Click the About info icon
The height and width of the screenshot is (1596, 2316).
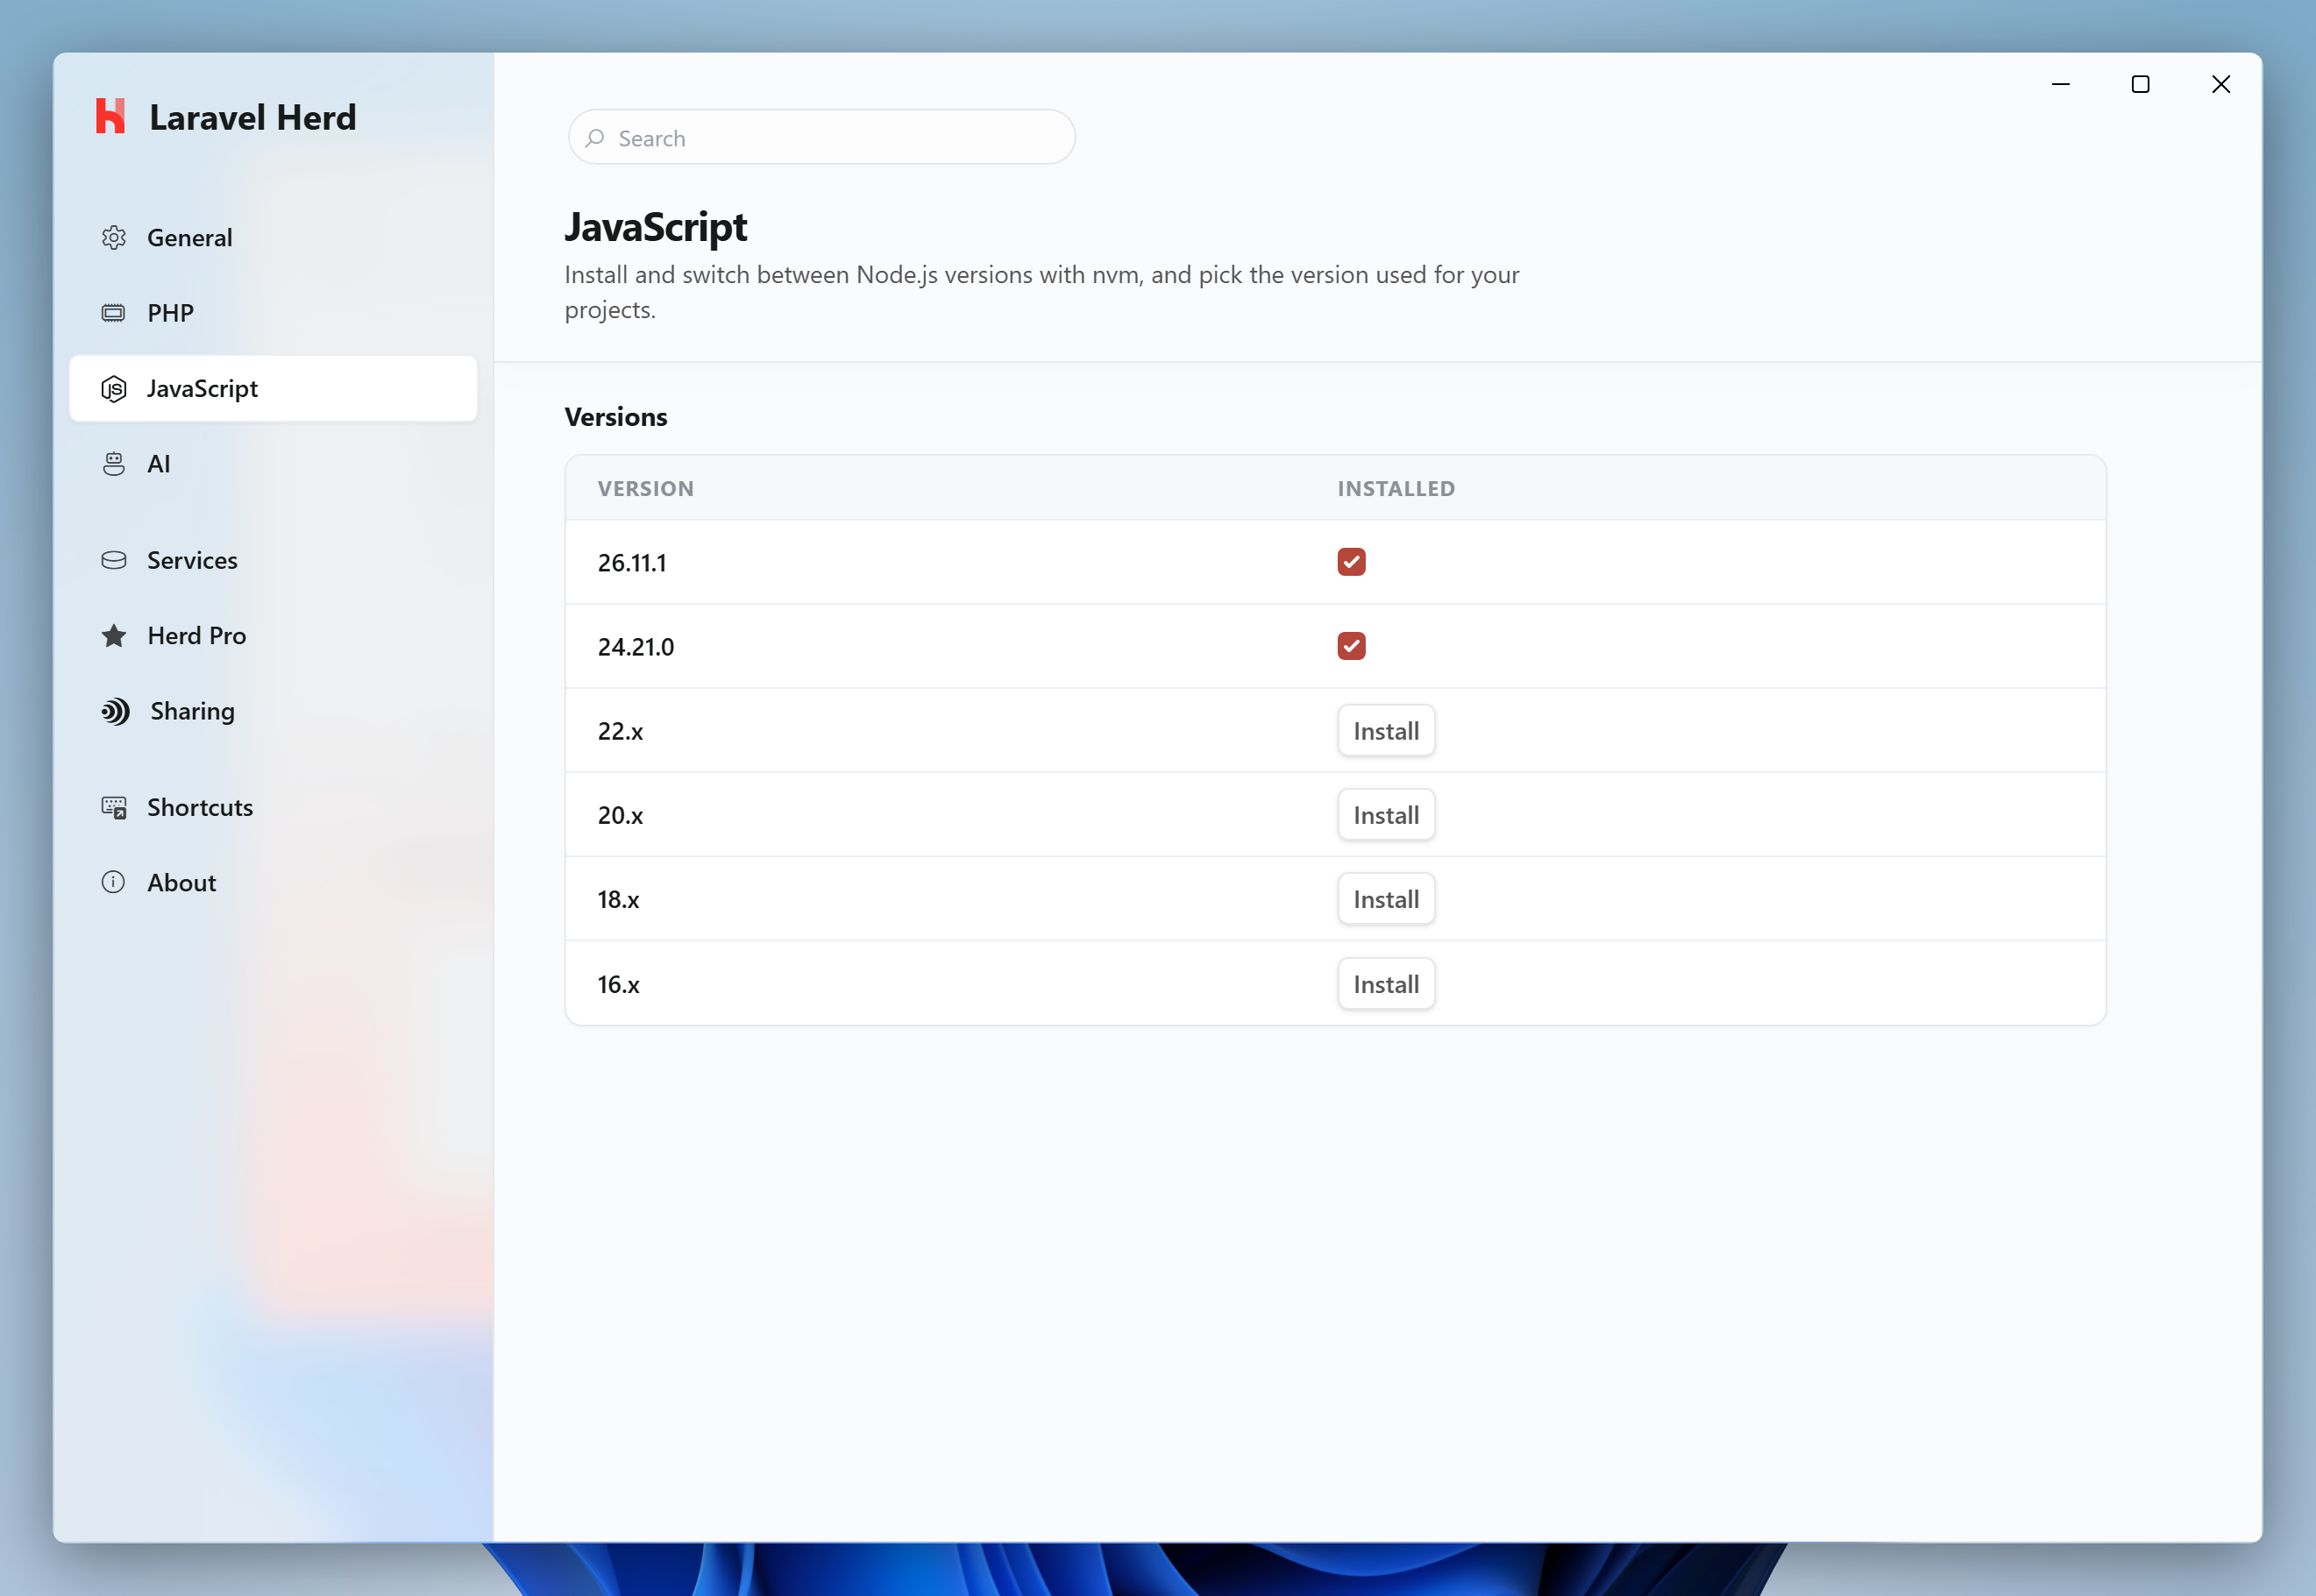tap(114, 882)
